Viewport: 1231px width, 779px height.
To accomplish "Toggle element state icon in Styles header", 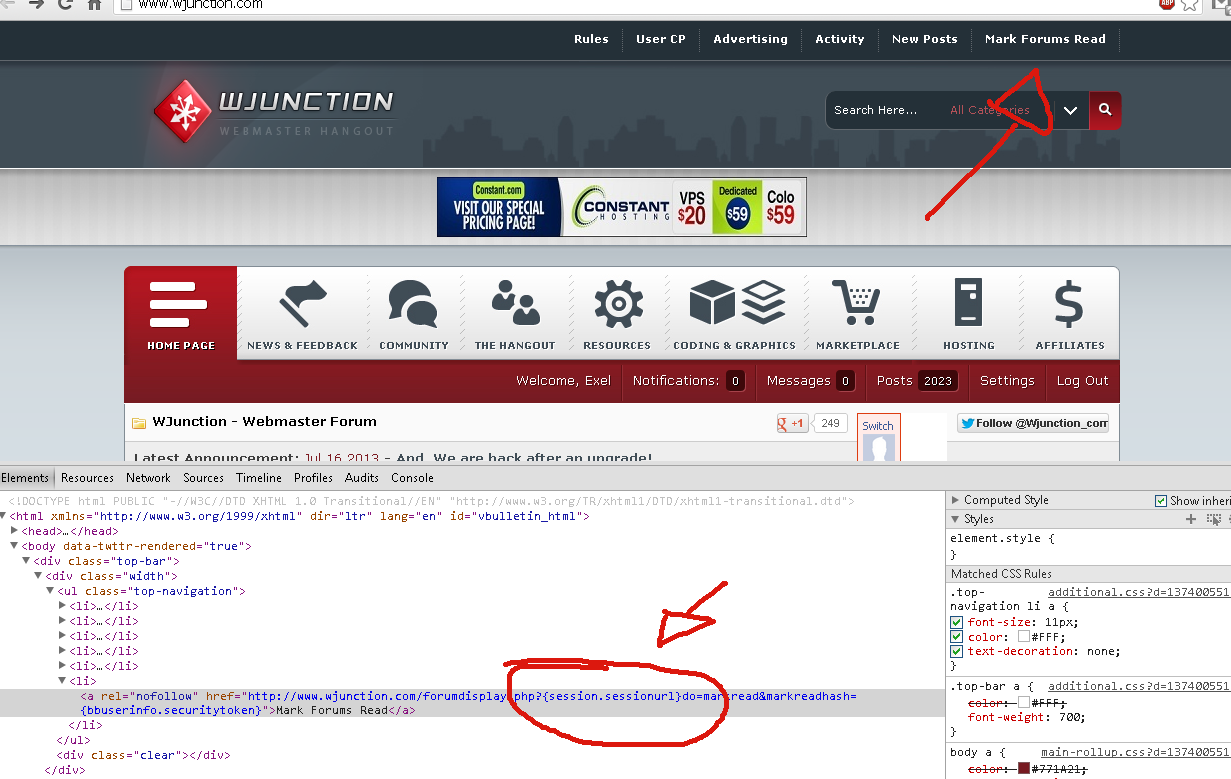I will 1214,519.
